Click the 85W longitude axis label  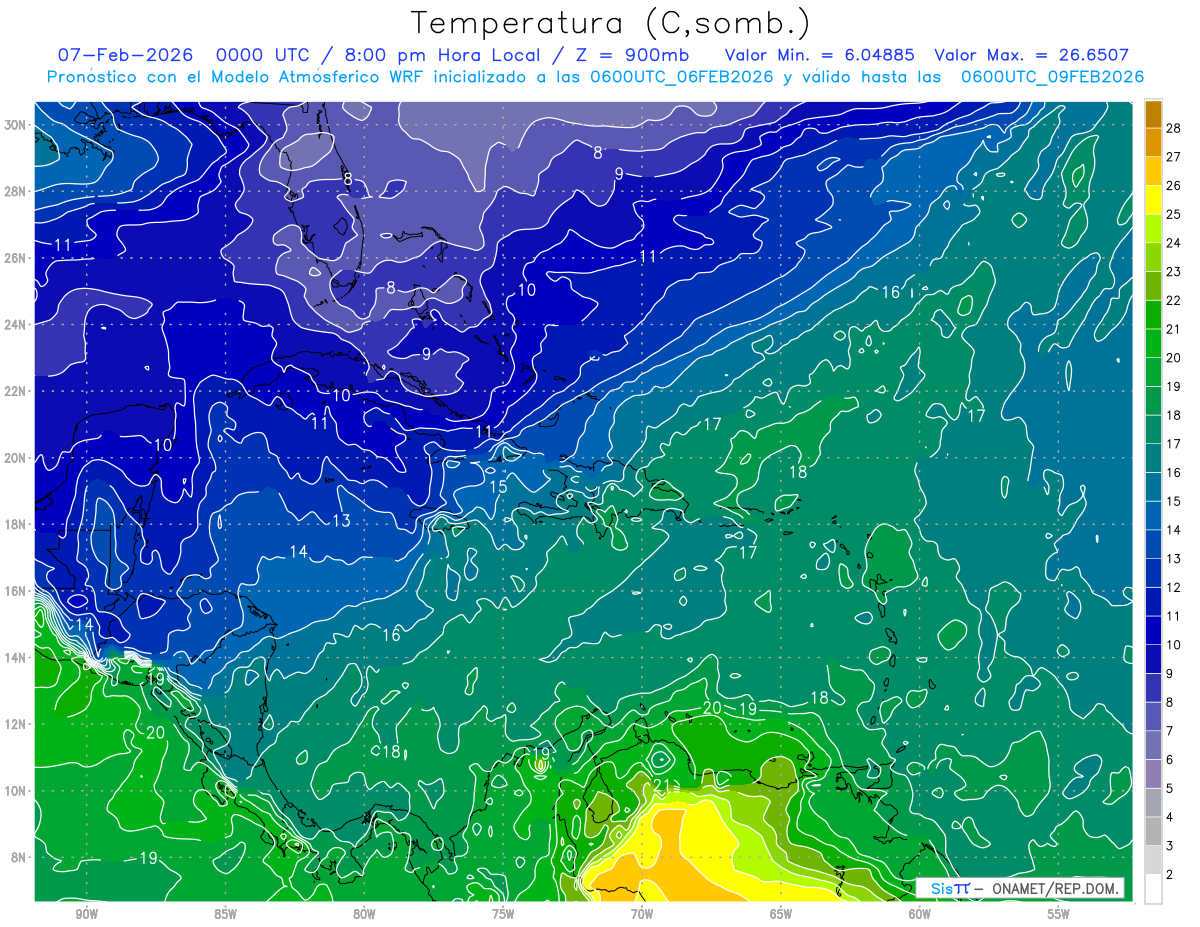tap(226, 914)
